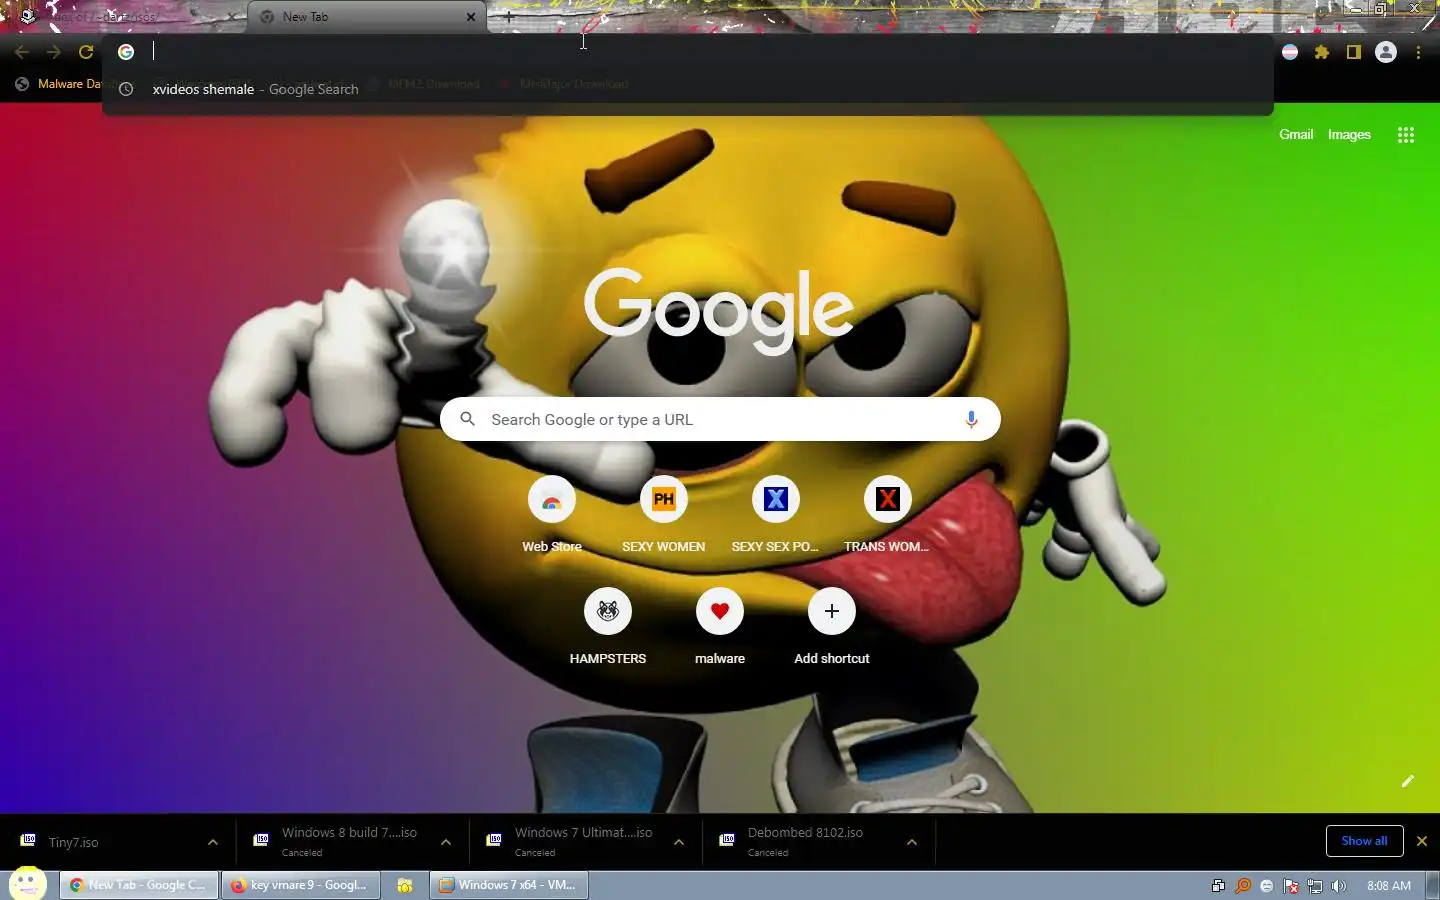The width and height of the screenshot is (1440, 900).
Task: Click the customize page pencil icon
Action: (x=1407, y=781)
